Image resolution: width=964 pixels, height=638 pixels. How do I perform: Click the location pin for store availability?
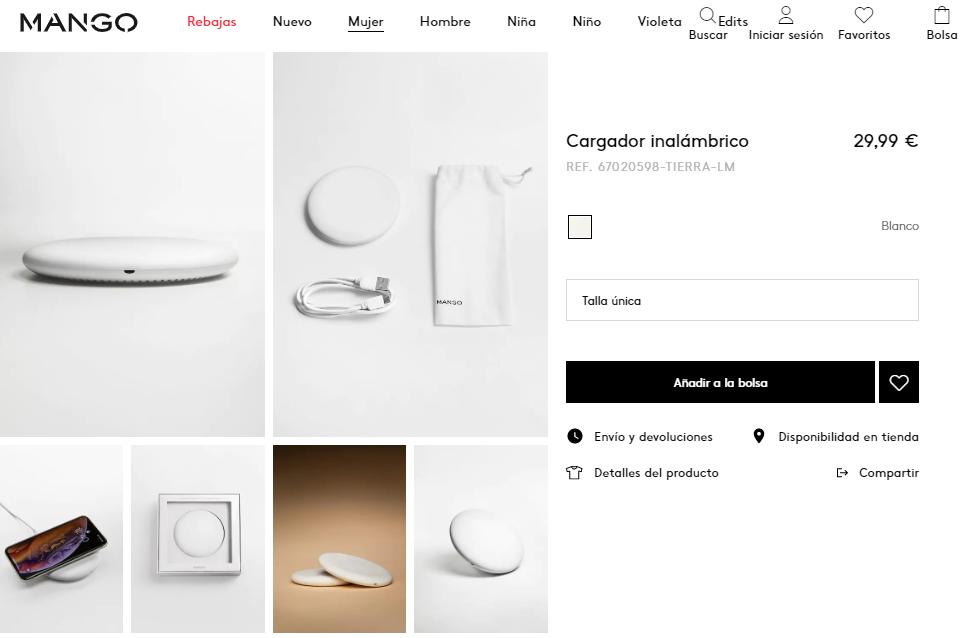click(x=759, y=437)
